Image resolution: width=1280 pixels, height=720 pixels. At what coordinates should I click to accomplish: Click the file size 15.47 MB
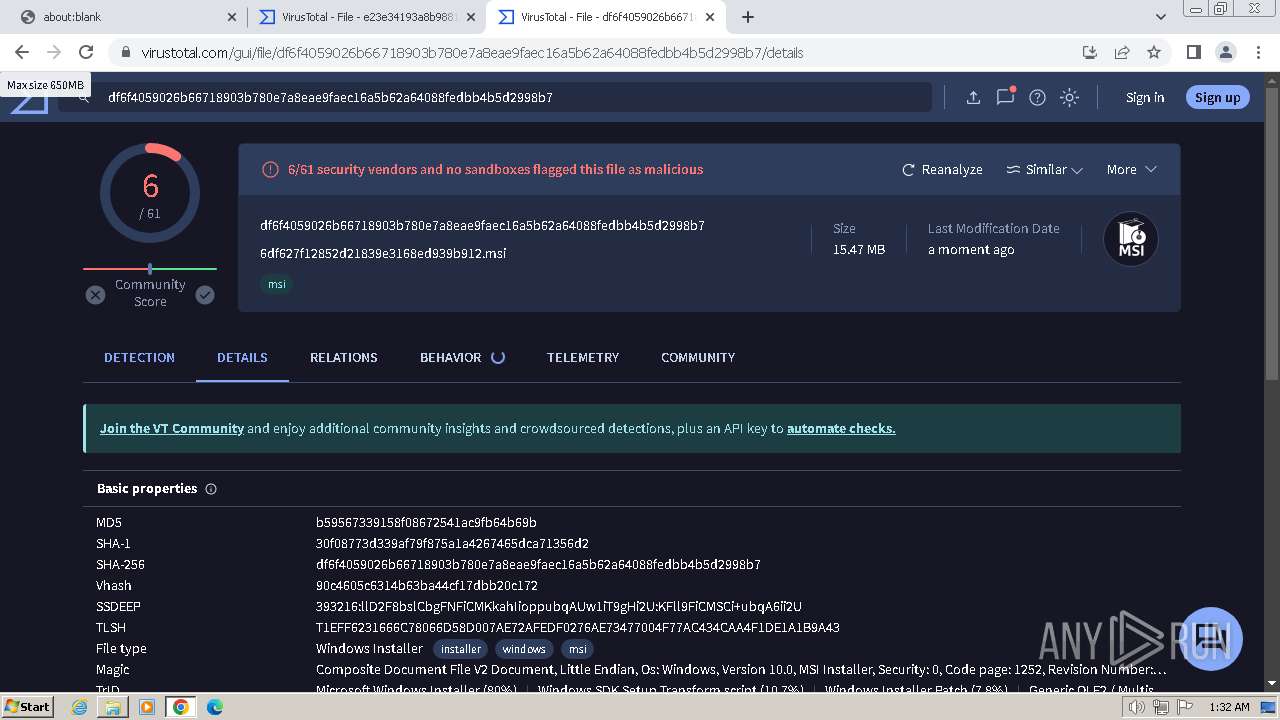(x=859, y=249)
